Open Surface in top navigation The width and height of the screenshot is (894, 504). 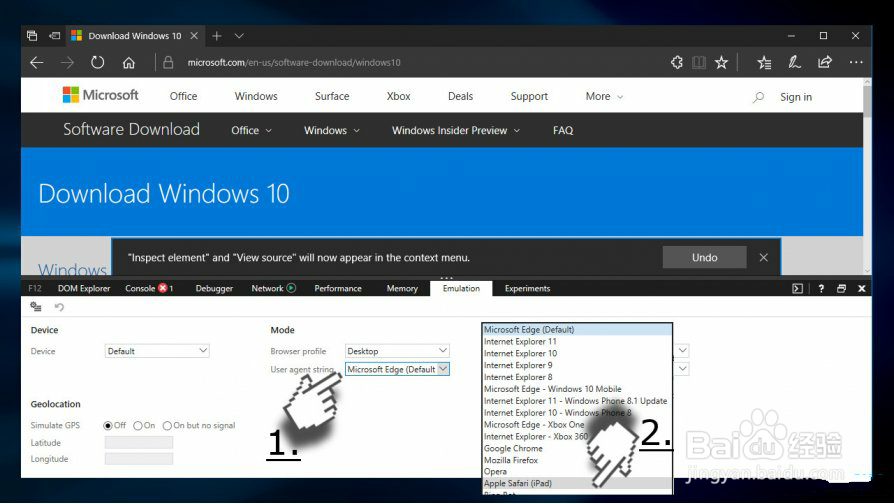[x=332, y=96]
